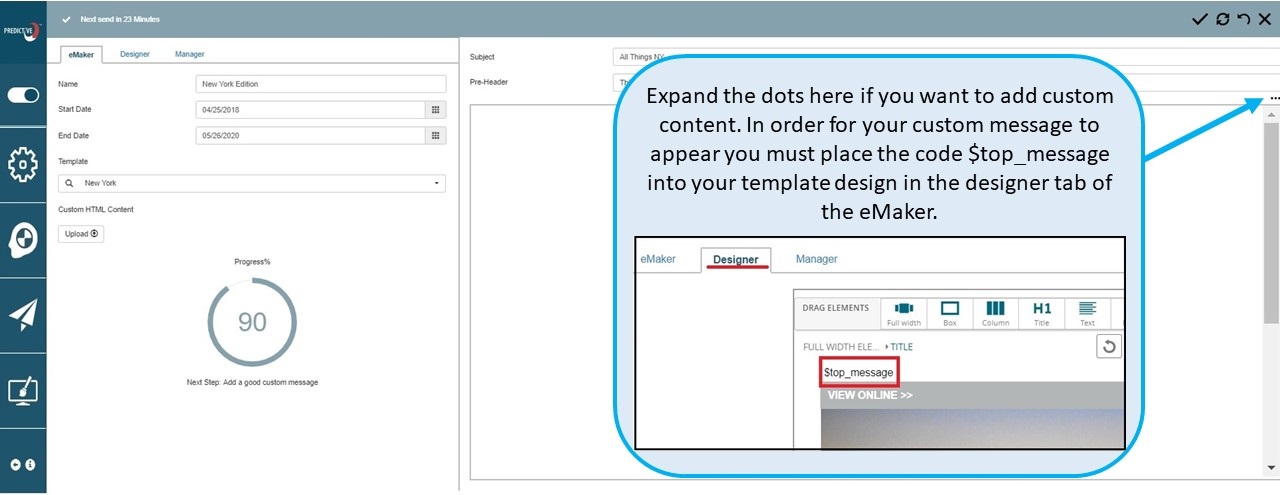The height and width of the screenshot is (495, 1280).
Task: Click the Upload button under Custom HTML Content
Action: point(81,234)
